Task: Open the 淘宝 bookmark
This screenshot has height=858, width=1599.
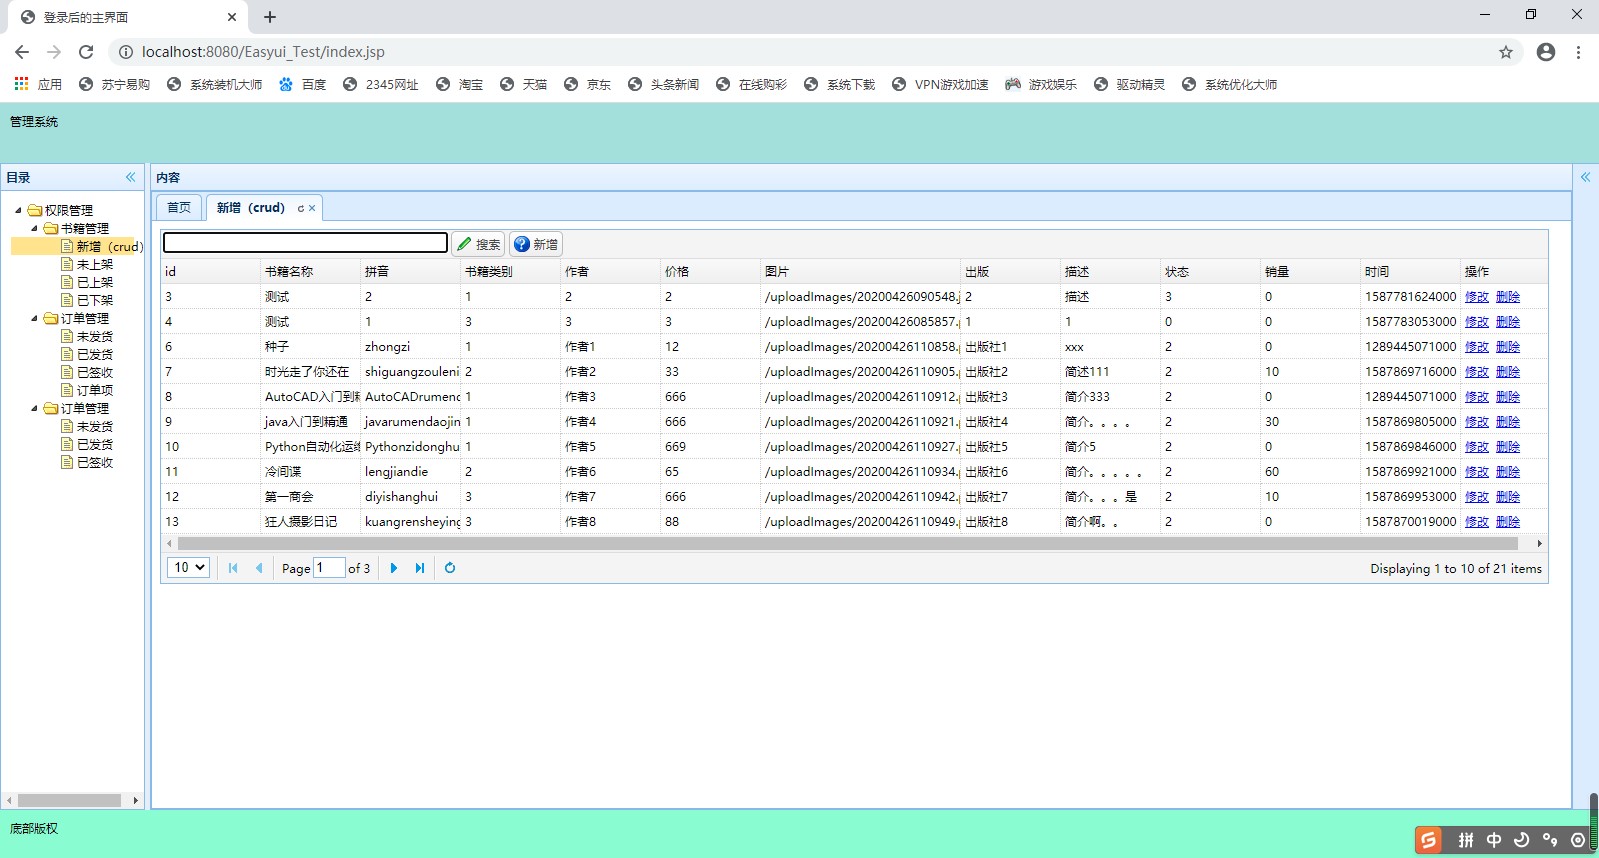Action: tap(460, 85)
